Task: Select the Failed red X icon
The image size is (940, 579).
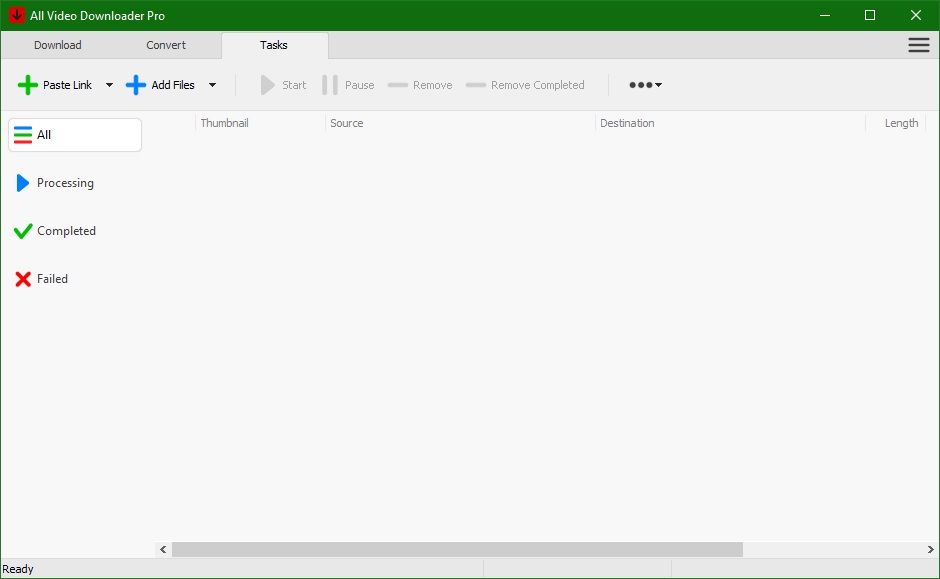Action: (23, 278)
